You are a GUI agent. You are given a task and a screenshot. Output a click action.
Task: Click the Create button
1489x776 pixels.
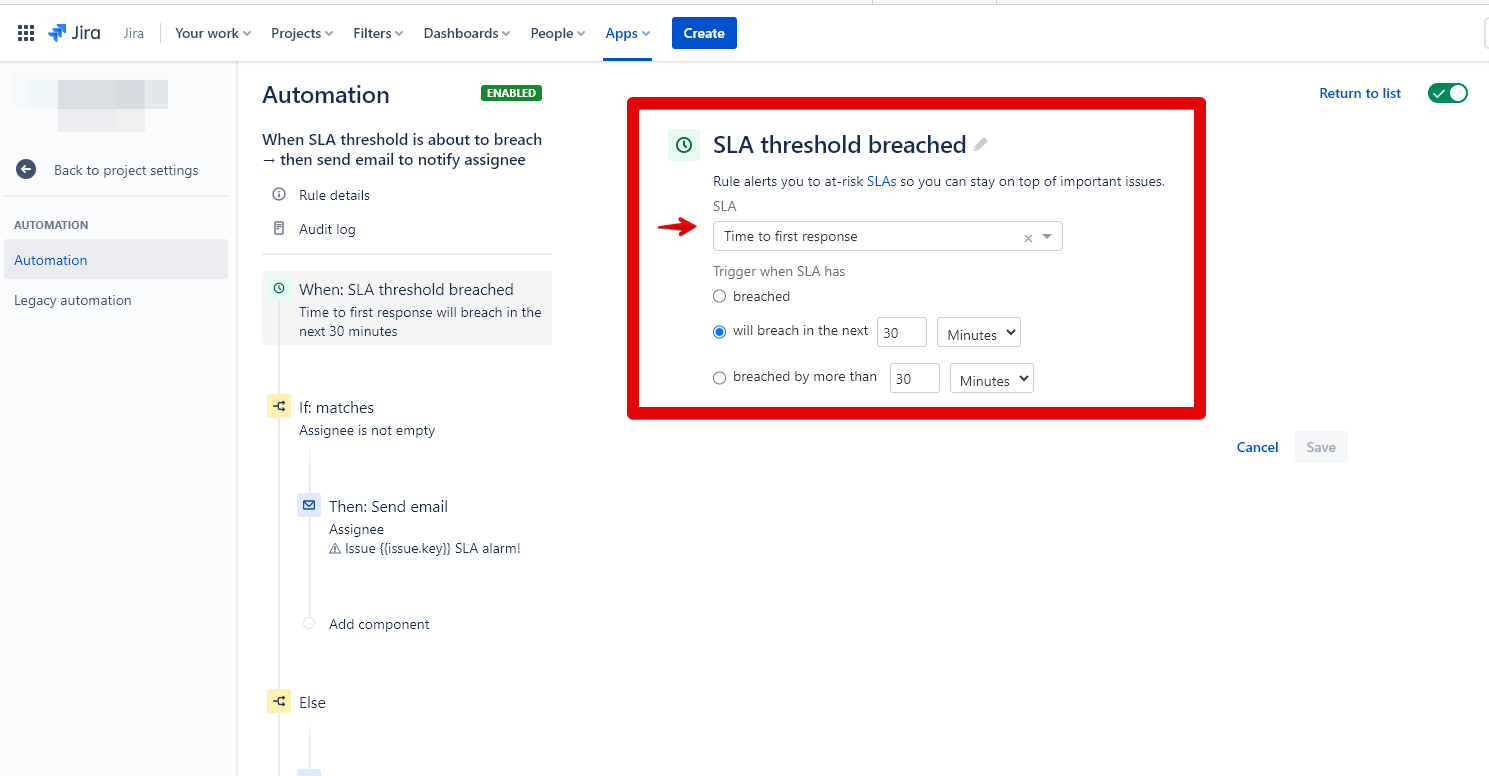point(704,33)
